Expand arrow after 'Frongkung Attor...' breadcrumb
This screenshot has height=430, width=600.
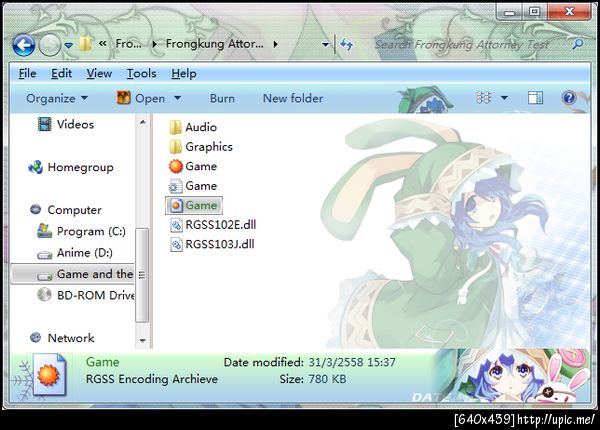tap(275, 44)
